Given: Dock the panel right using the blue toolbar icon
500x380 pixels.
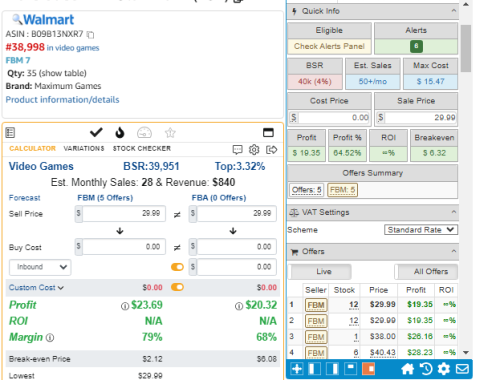Looking at the screenshot, I should click(332, 369).
